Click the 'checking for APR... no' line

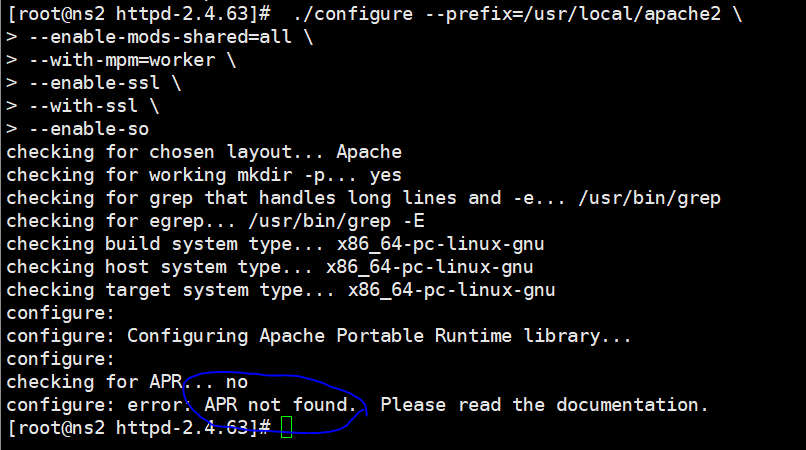pyautogui.click(x=127, y=382)
